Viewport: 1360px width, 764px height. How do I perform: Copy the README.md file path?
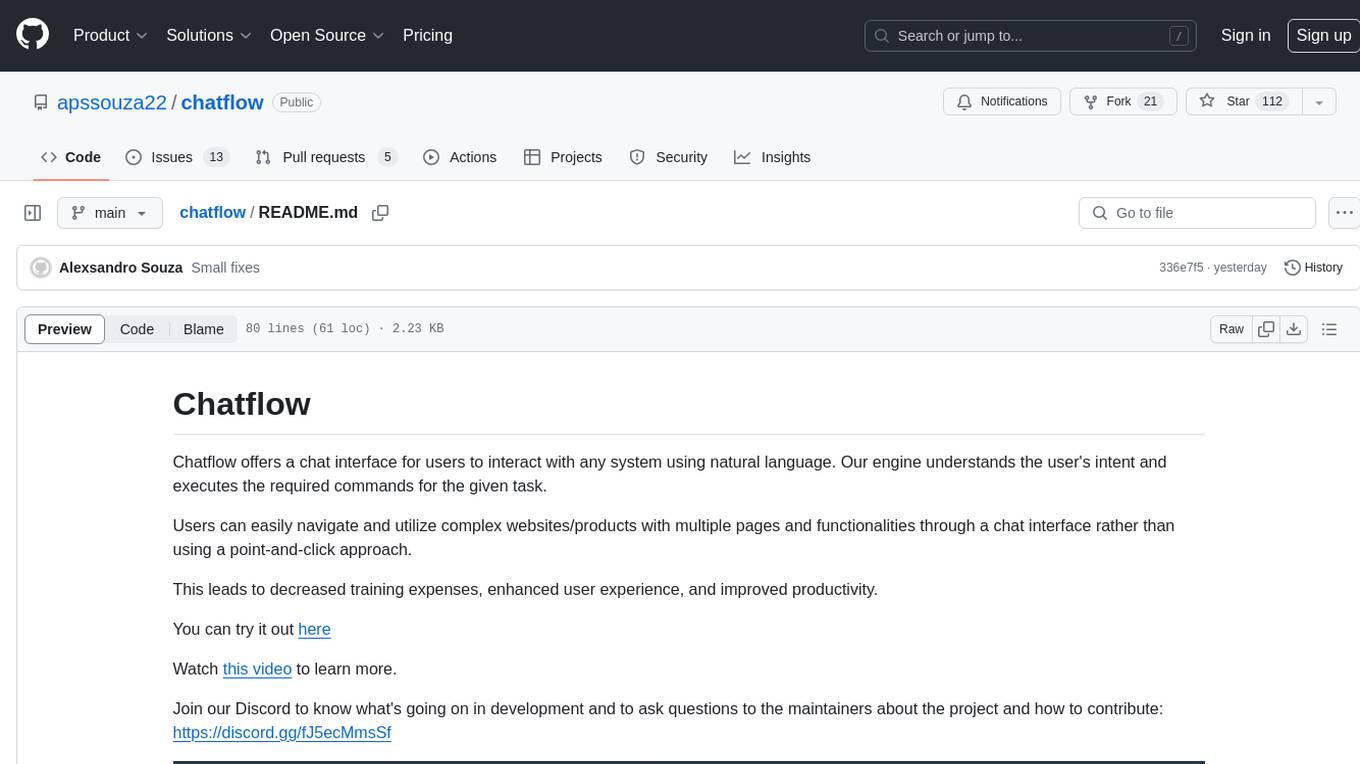pyautogui.click(x=380, y=213)
